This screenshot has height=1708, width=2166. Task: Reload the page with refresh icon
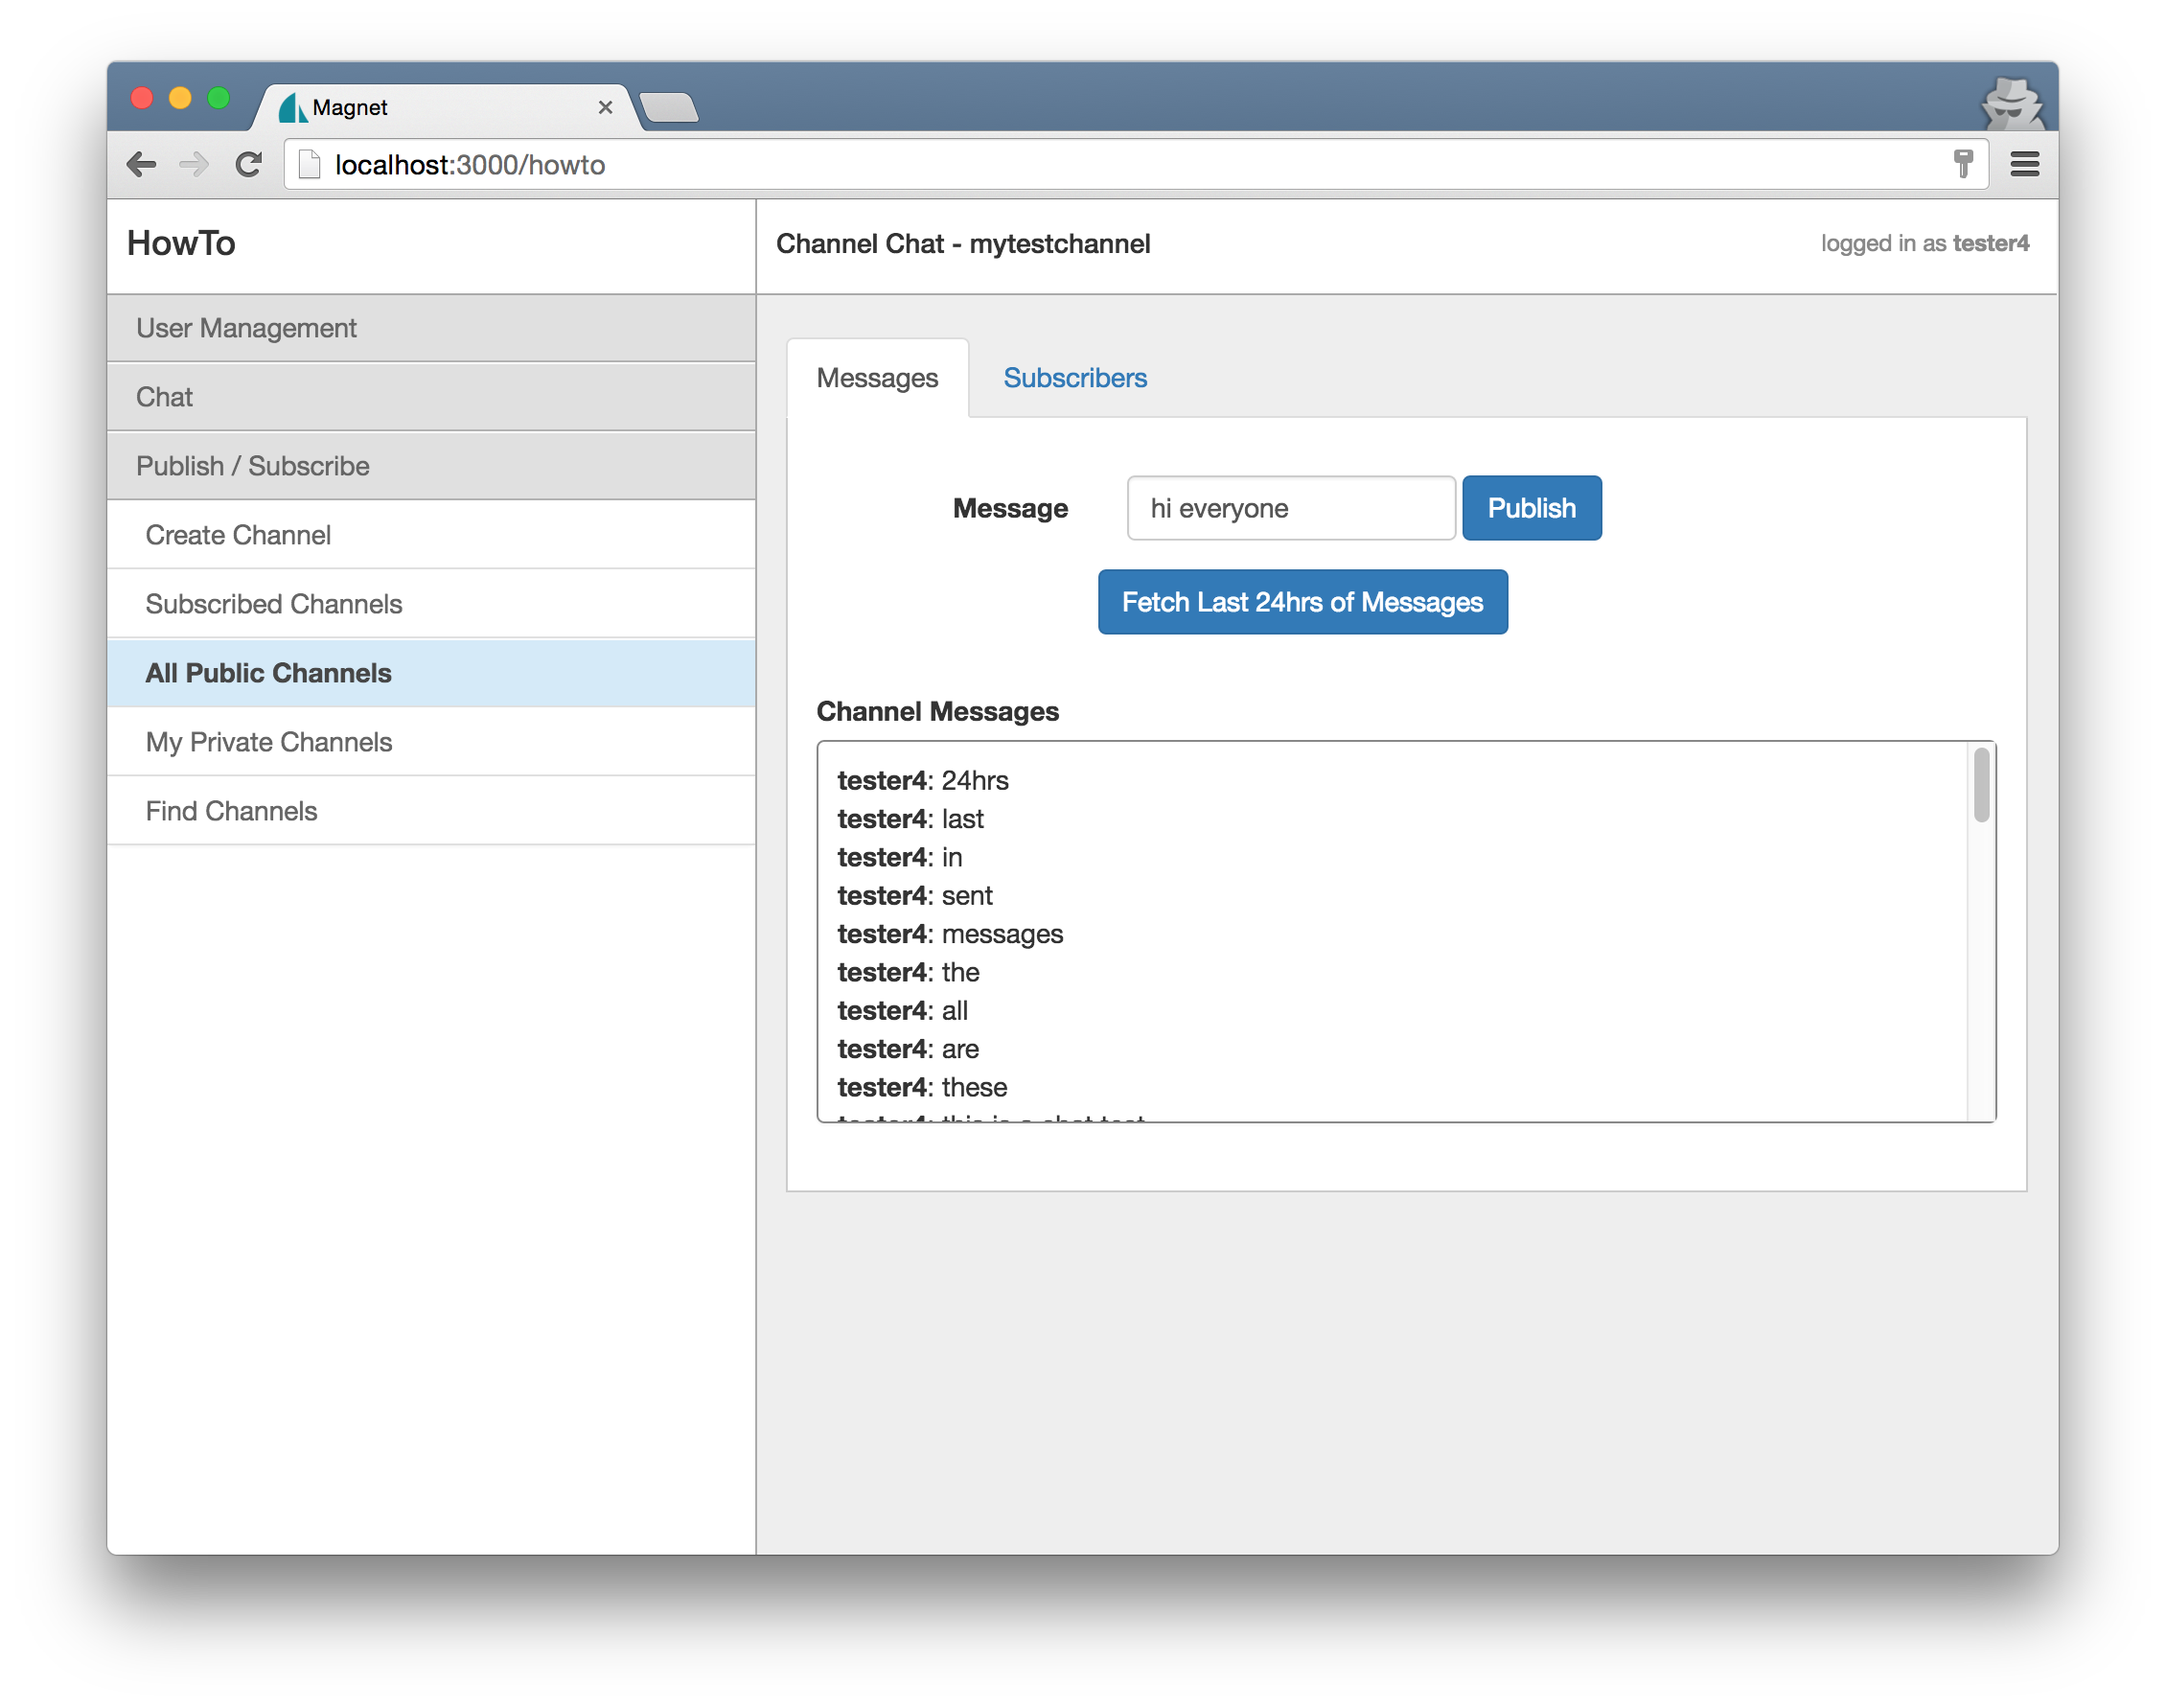[x=248, y=164]
